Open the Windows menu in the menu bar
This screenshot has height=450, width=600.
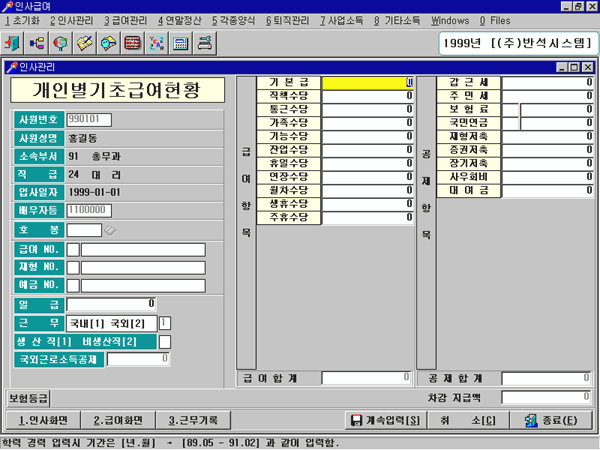tap(451, 20)
